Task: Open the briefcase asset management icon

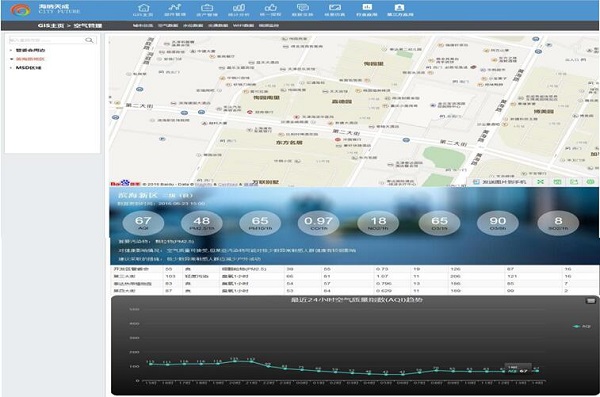Action: [207, 7]
